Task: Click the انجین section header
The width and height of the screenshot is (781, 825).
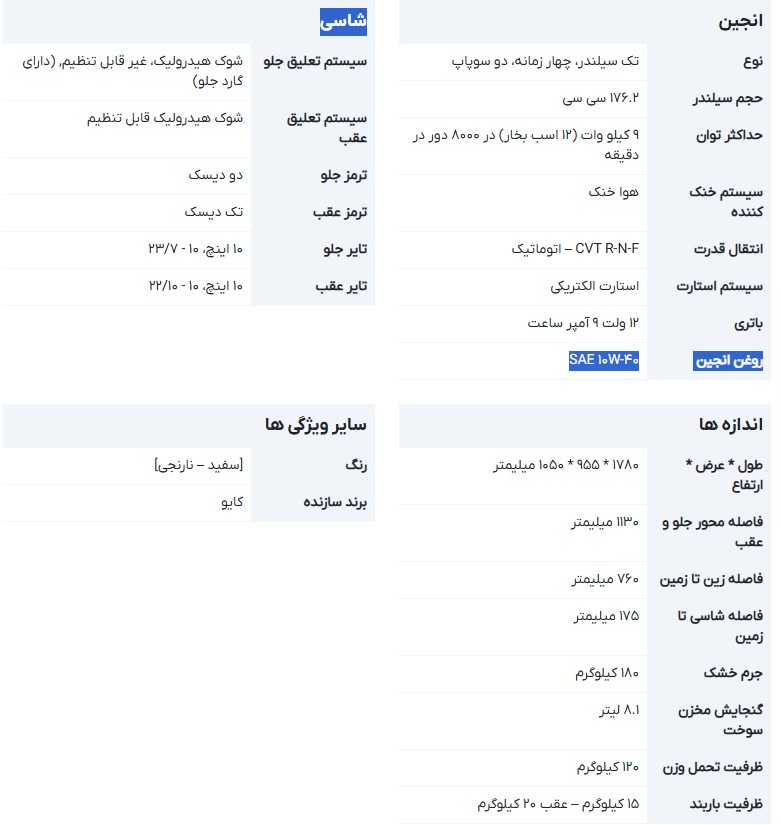Action: (740, 21)
